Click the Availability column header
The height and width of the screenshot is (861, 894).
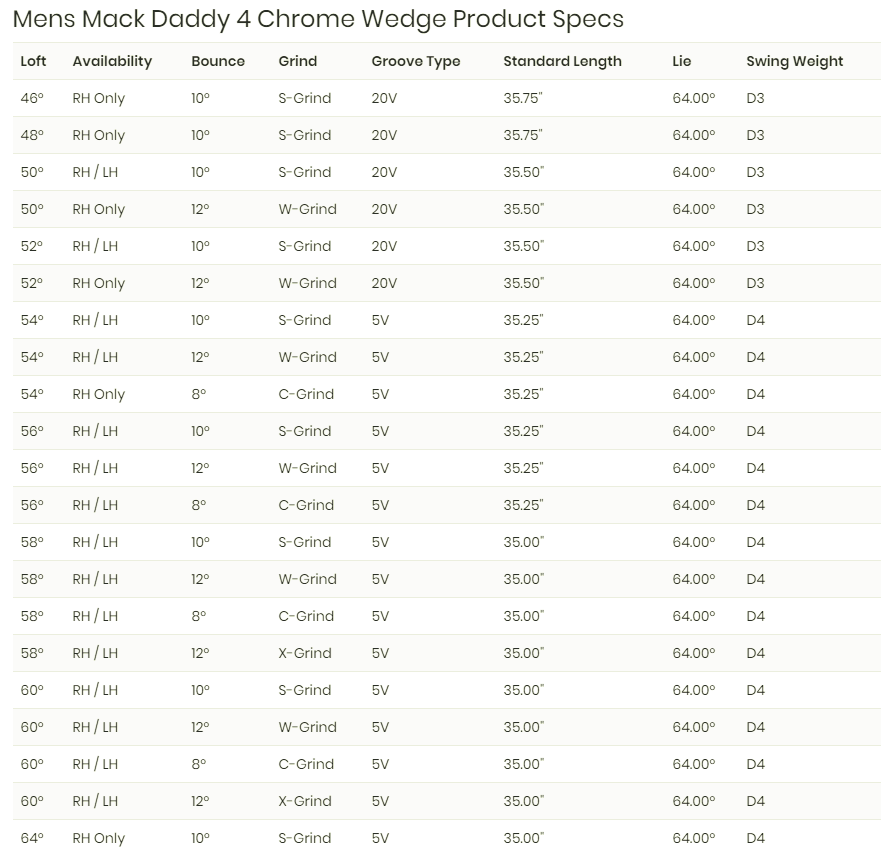tap(112, 61)
